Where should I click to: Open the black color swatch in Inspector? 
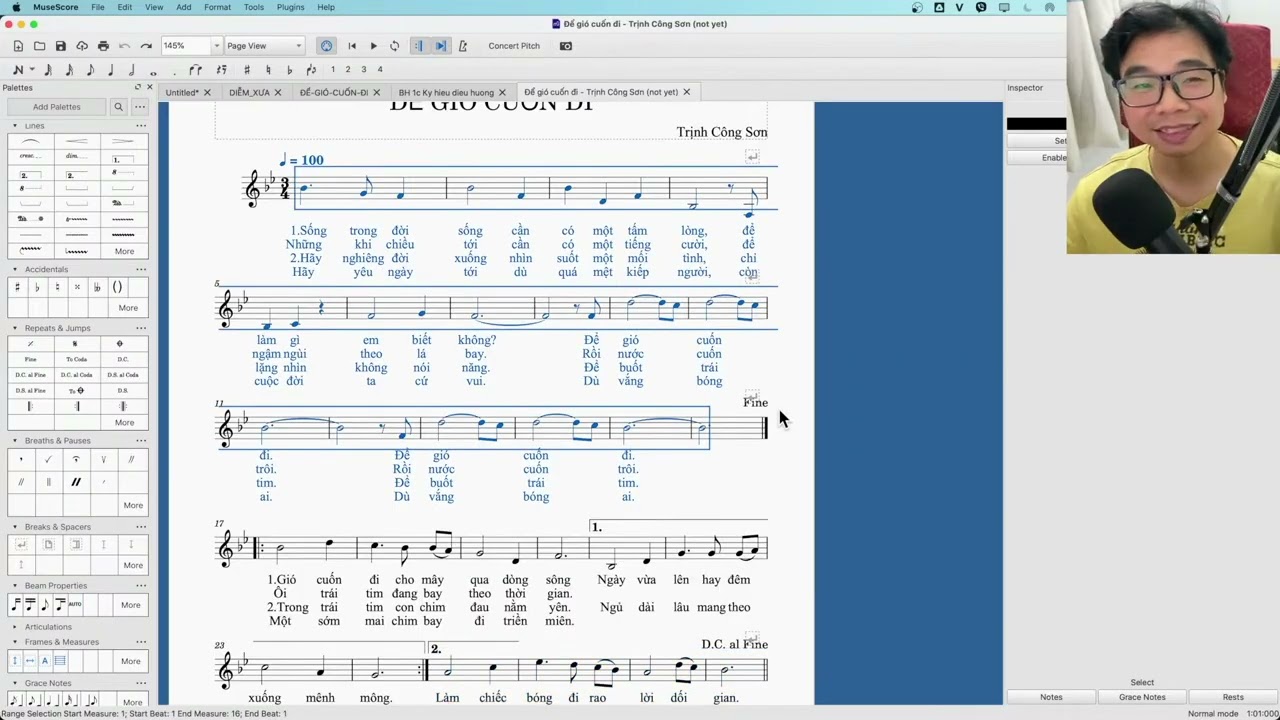click(x=1036, y=123)
